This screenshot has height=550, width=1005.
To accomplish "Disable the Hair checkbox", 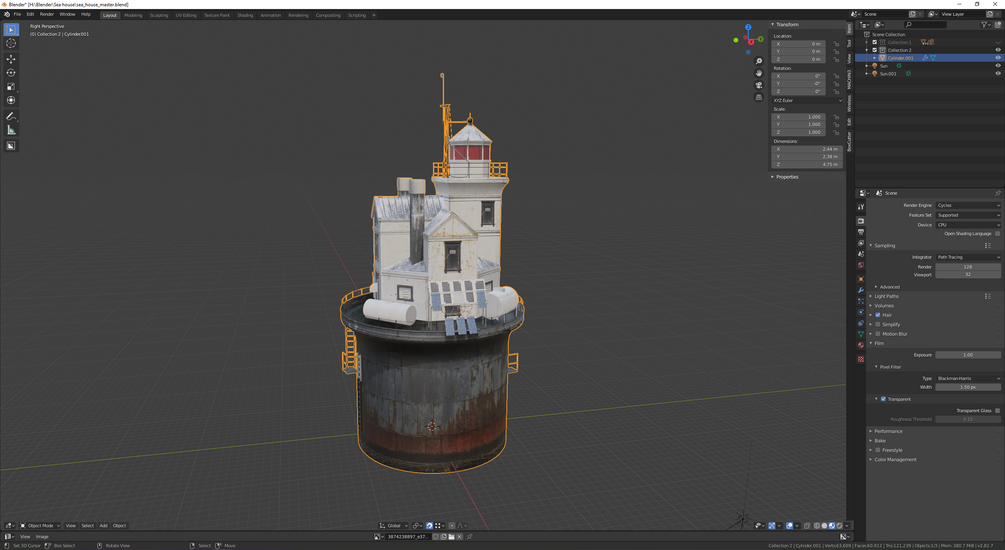I will (x=878, y=315).
